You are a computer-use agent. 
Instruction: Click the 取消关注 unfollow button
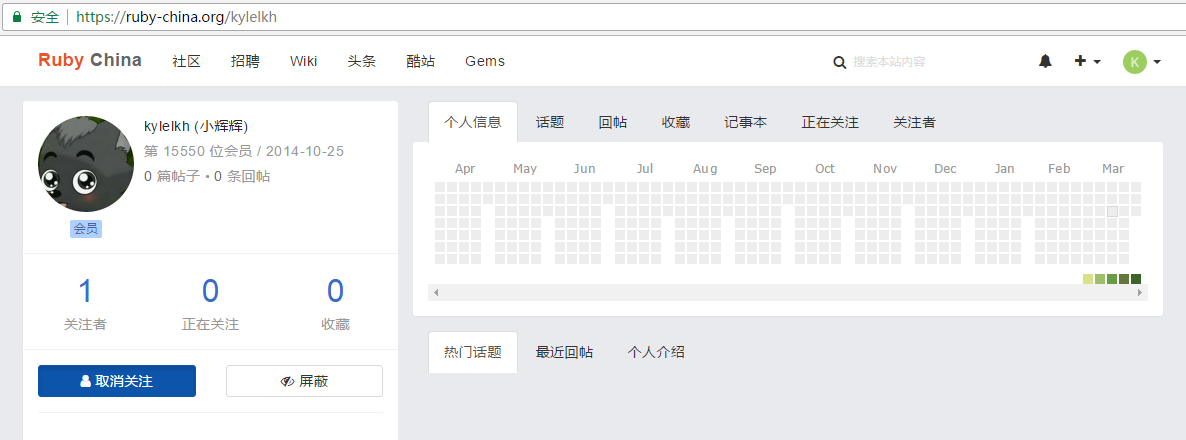[116, 381]
